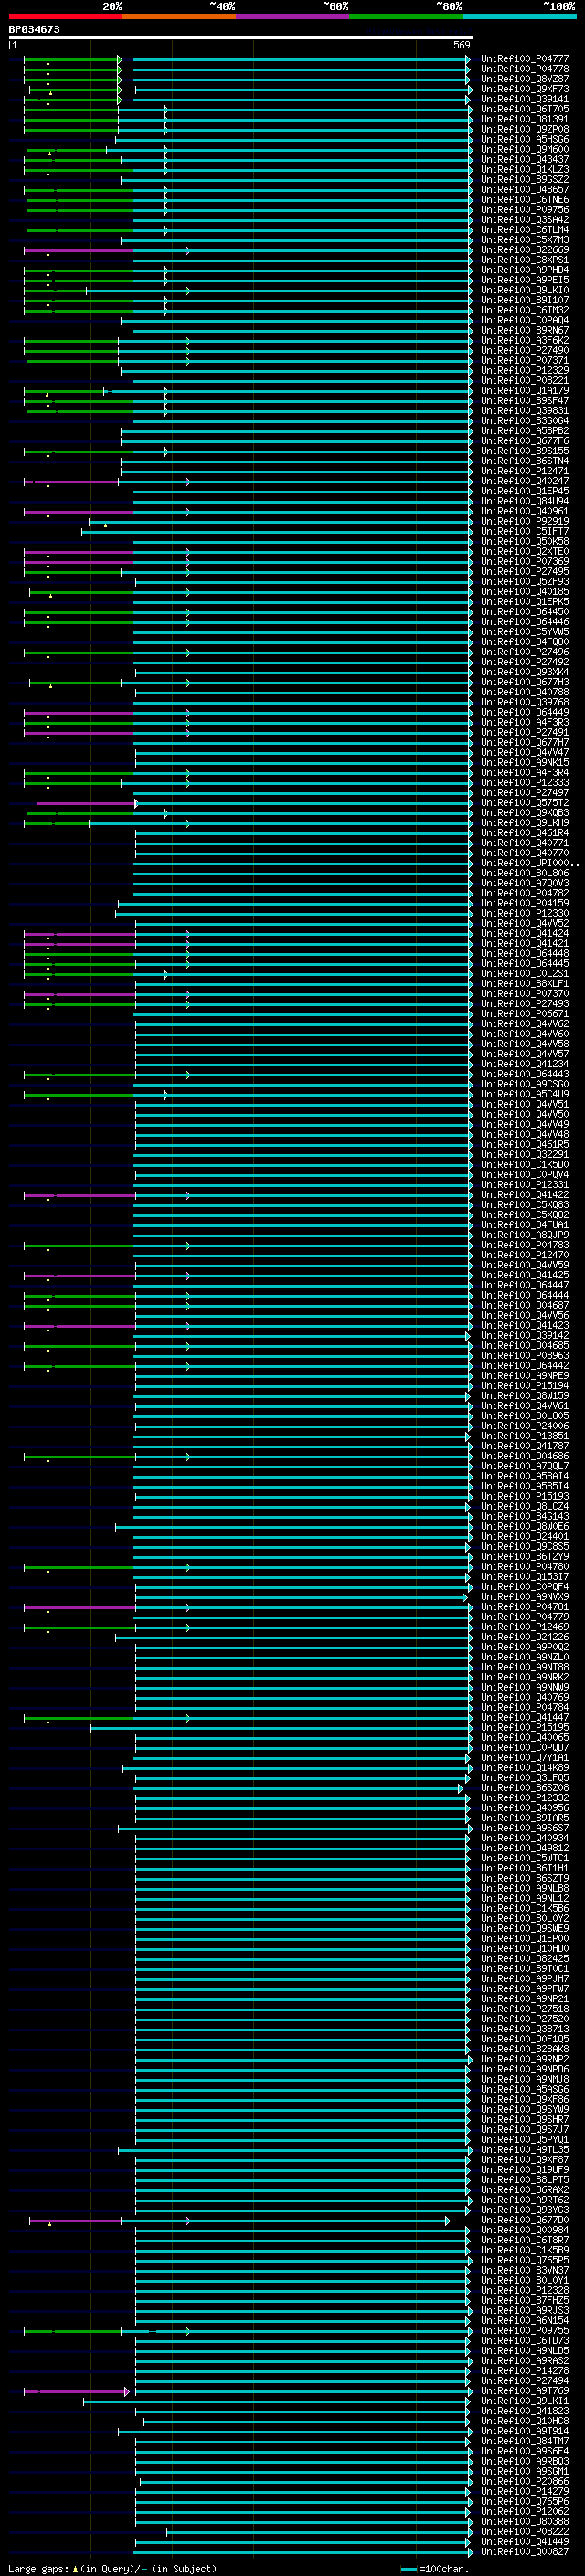Select label UniRef100_A9PHD4
The height and width of the screenshot is (2576, 585).
coord(525,270)
